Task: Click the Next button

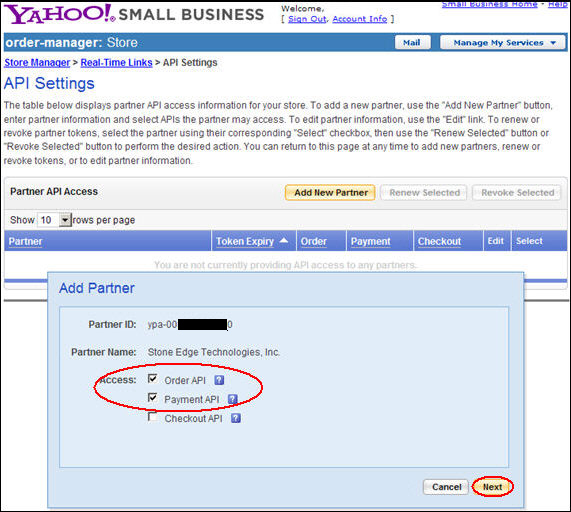Action: pyautogui.click(x=492, y=487)
